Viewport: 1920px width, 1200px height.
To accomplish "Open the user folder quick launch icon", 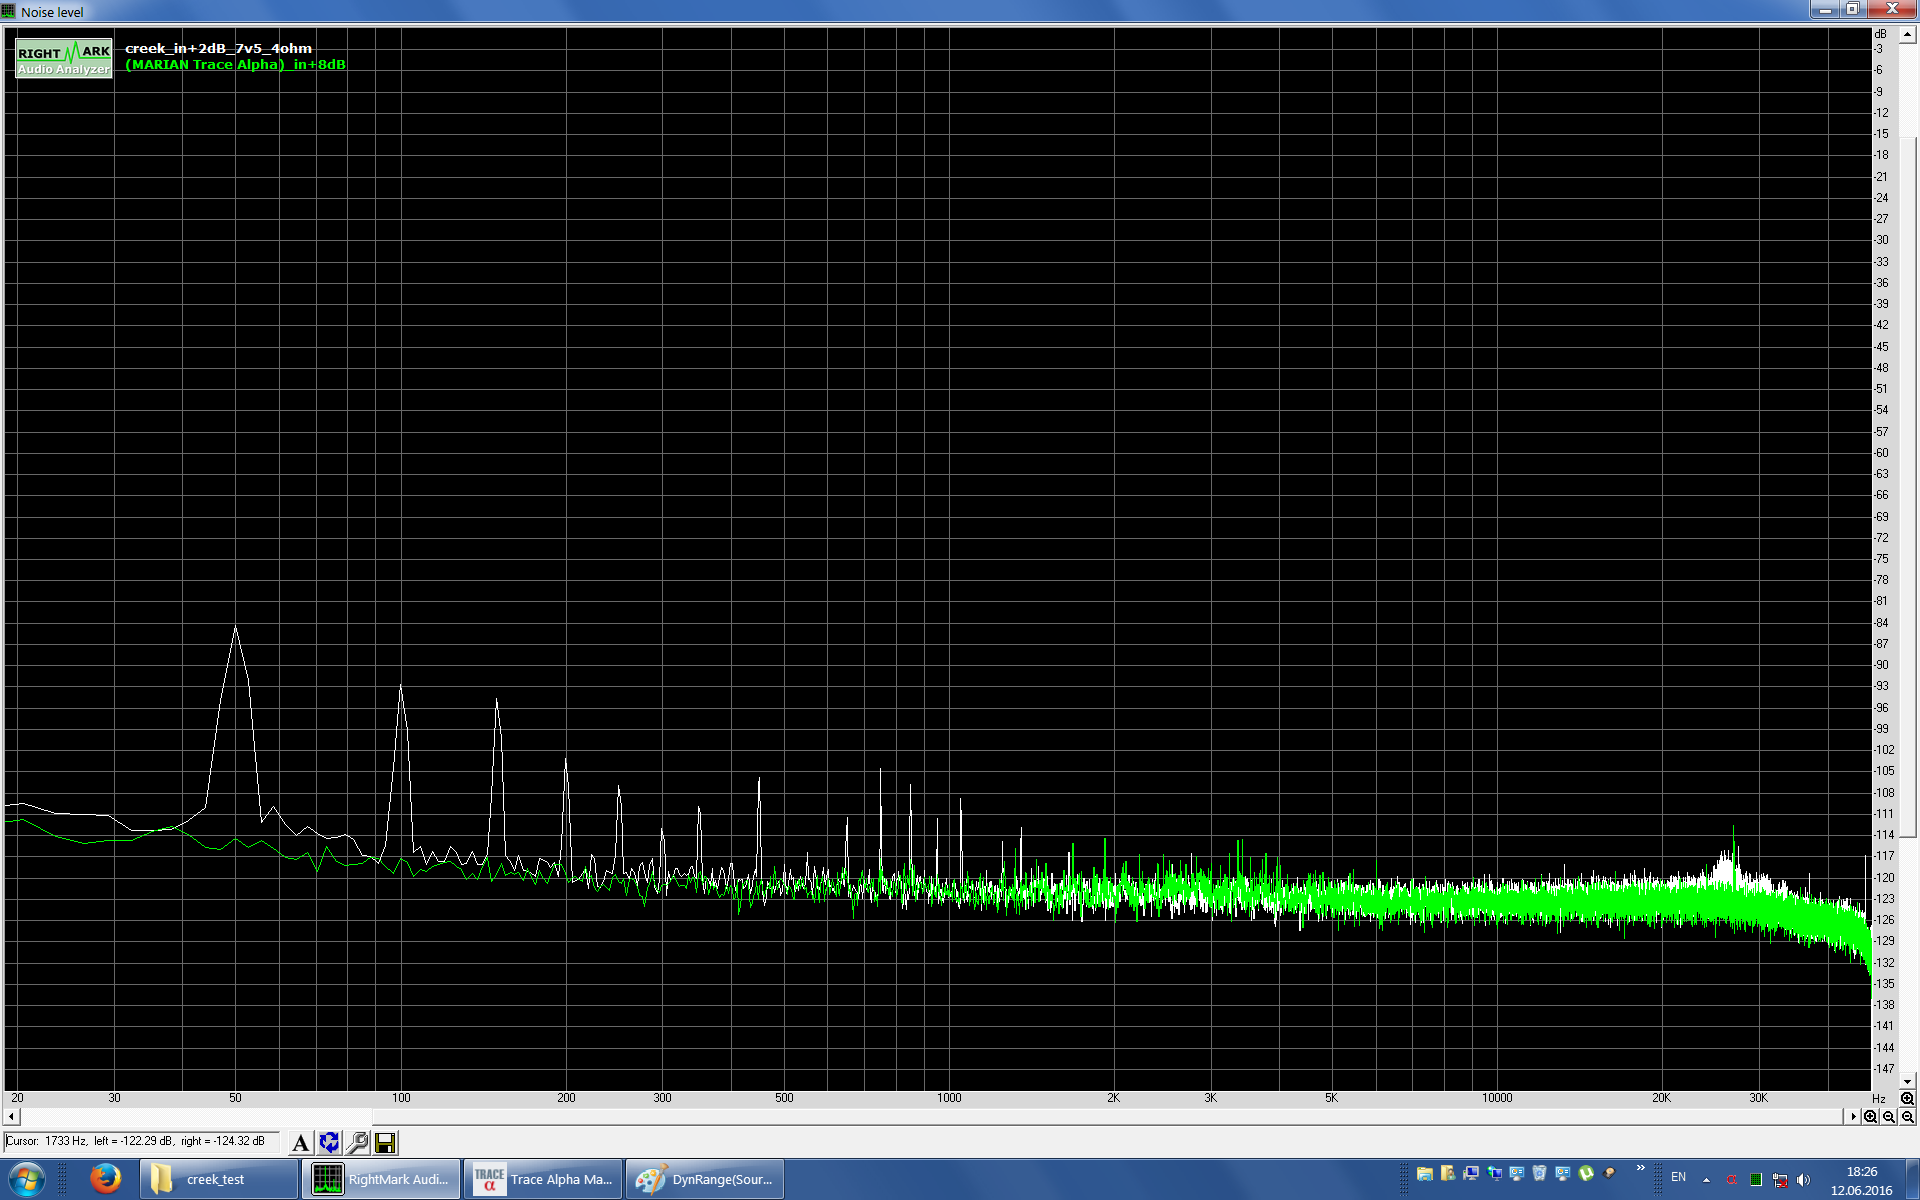I will [1448, 1174].
